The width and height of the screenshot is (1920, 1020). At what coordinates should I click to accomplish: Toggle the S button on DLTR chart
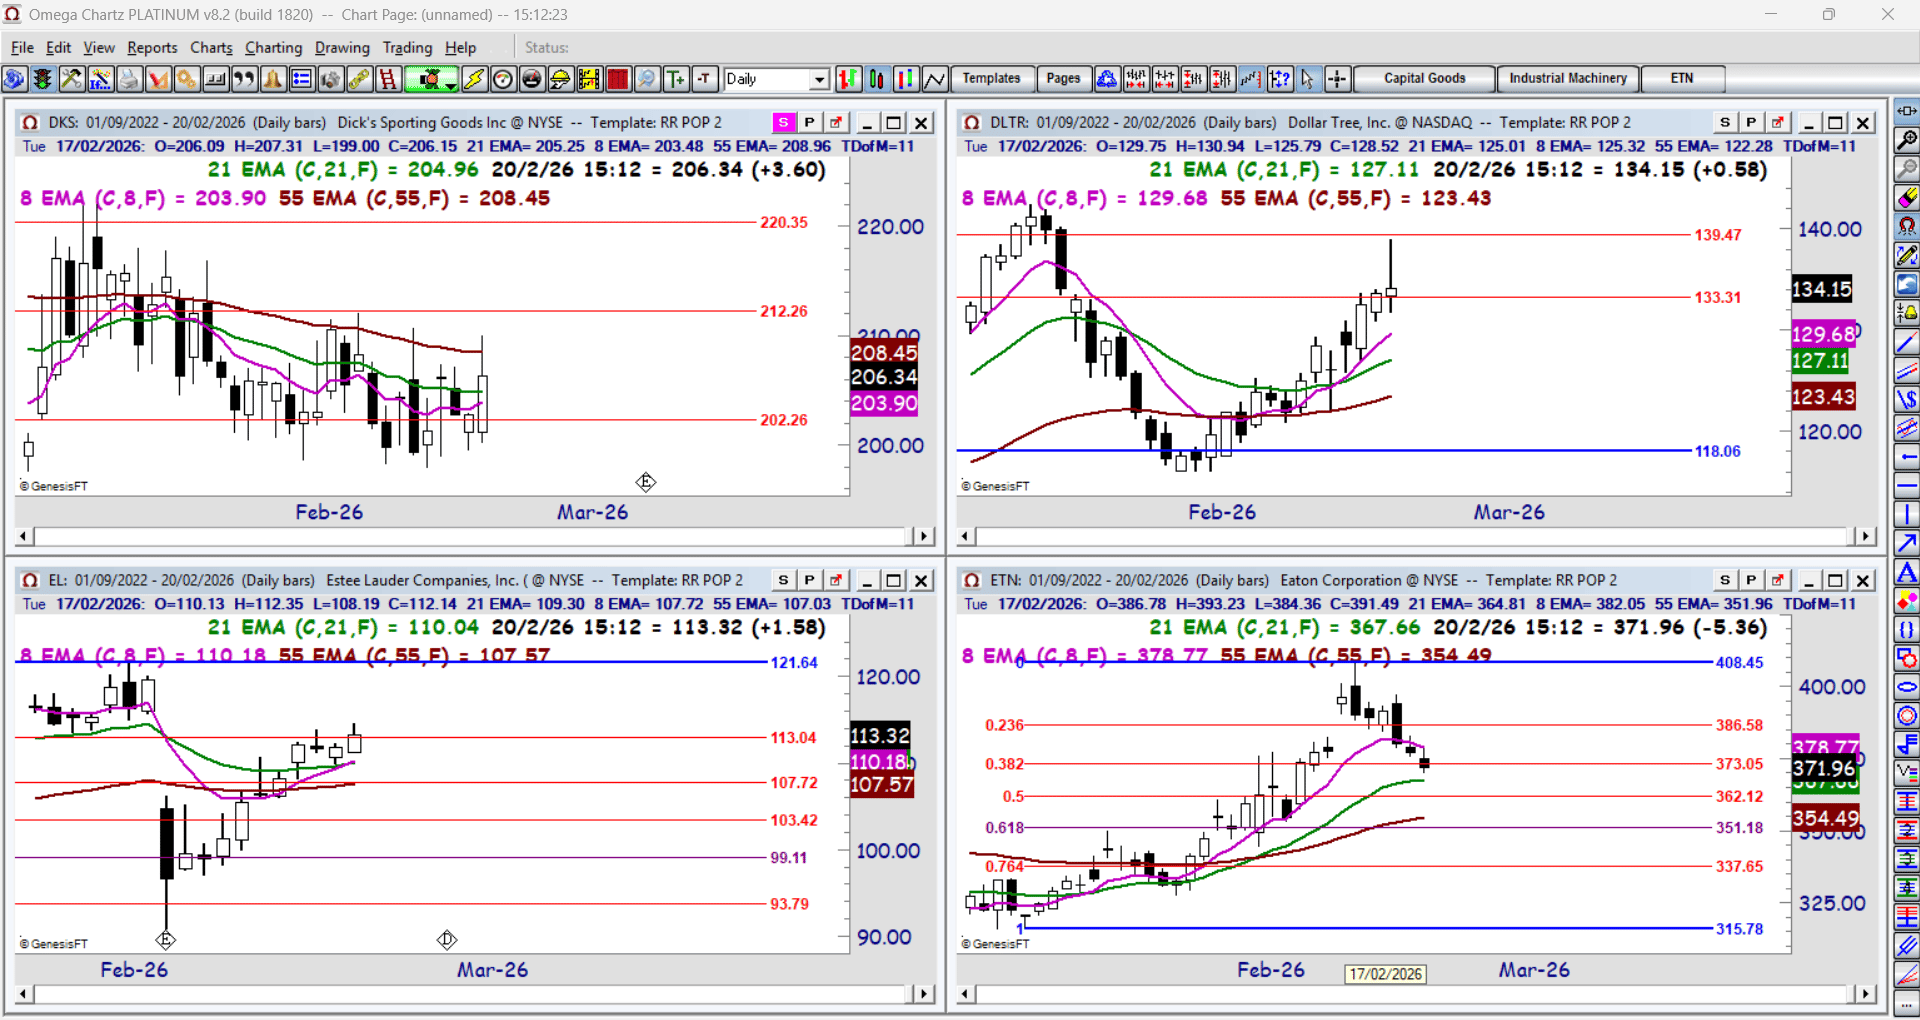point(1725,122)
